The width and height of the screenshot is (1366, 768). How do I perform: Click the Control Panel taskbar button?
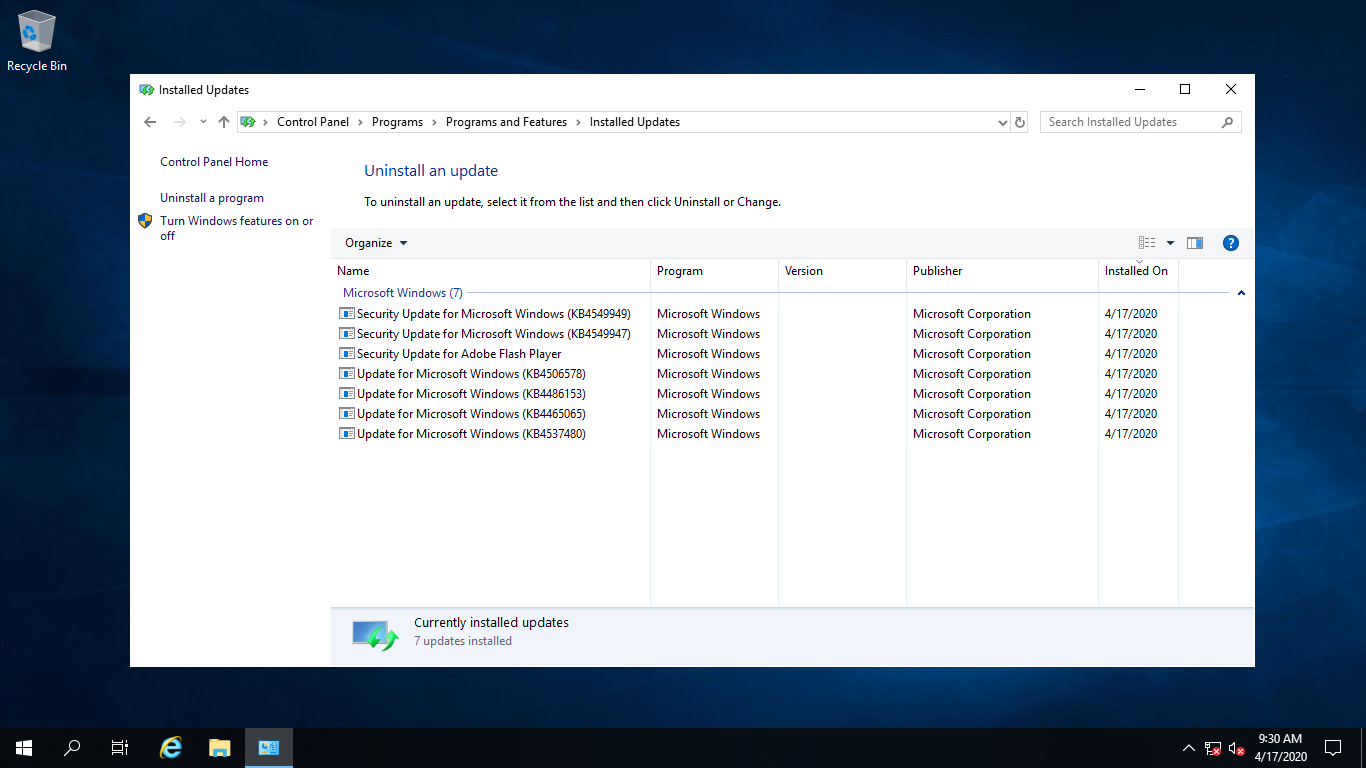click(x=268, y=748)
